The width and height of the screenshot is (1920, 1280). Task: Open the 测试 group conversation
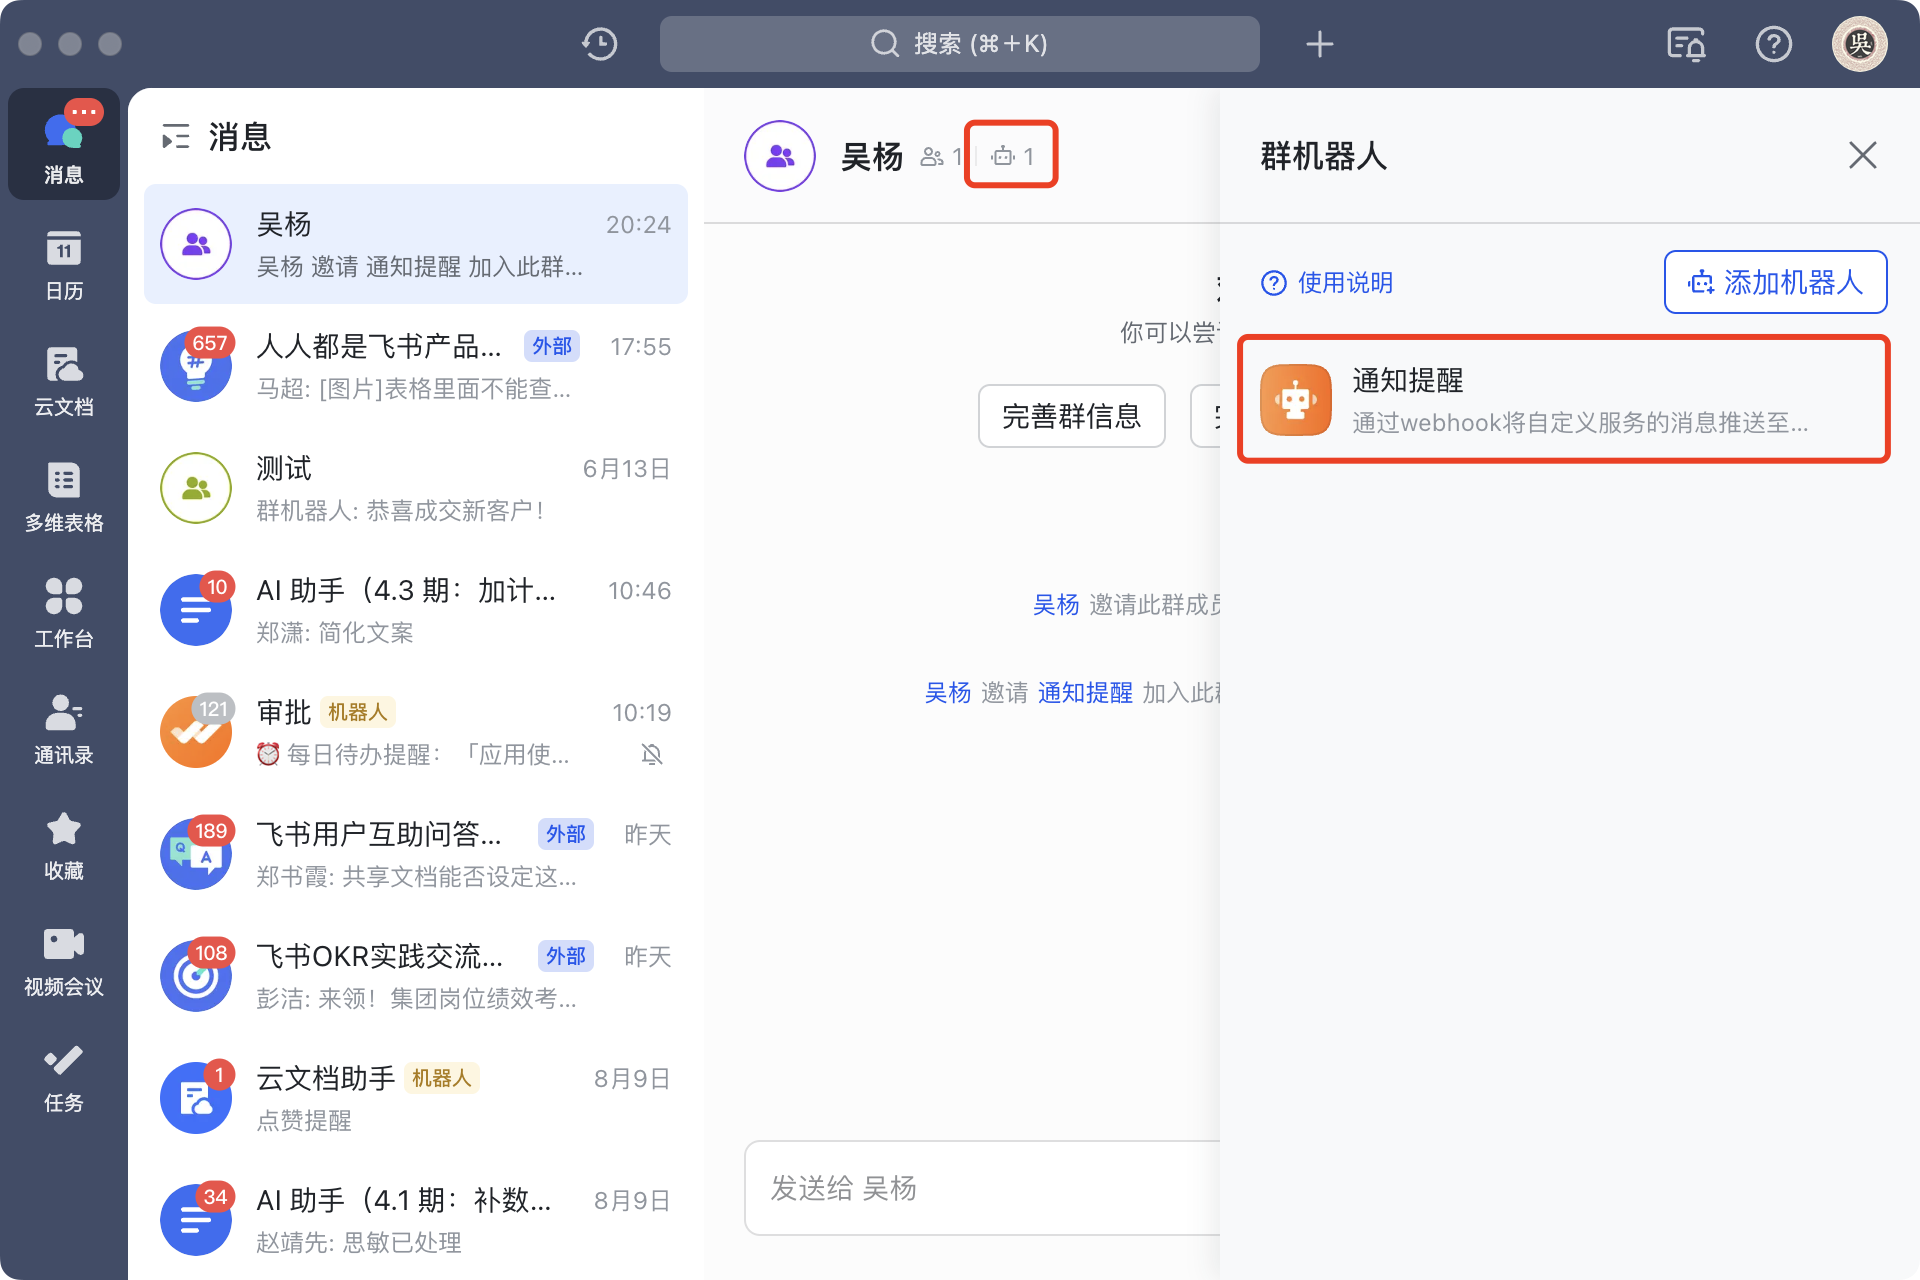pyautogui.click(x=416, y=488)
